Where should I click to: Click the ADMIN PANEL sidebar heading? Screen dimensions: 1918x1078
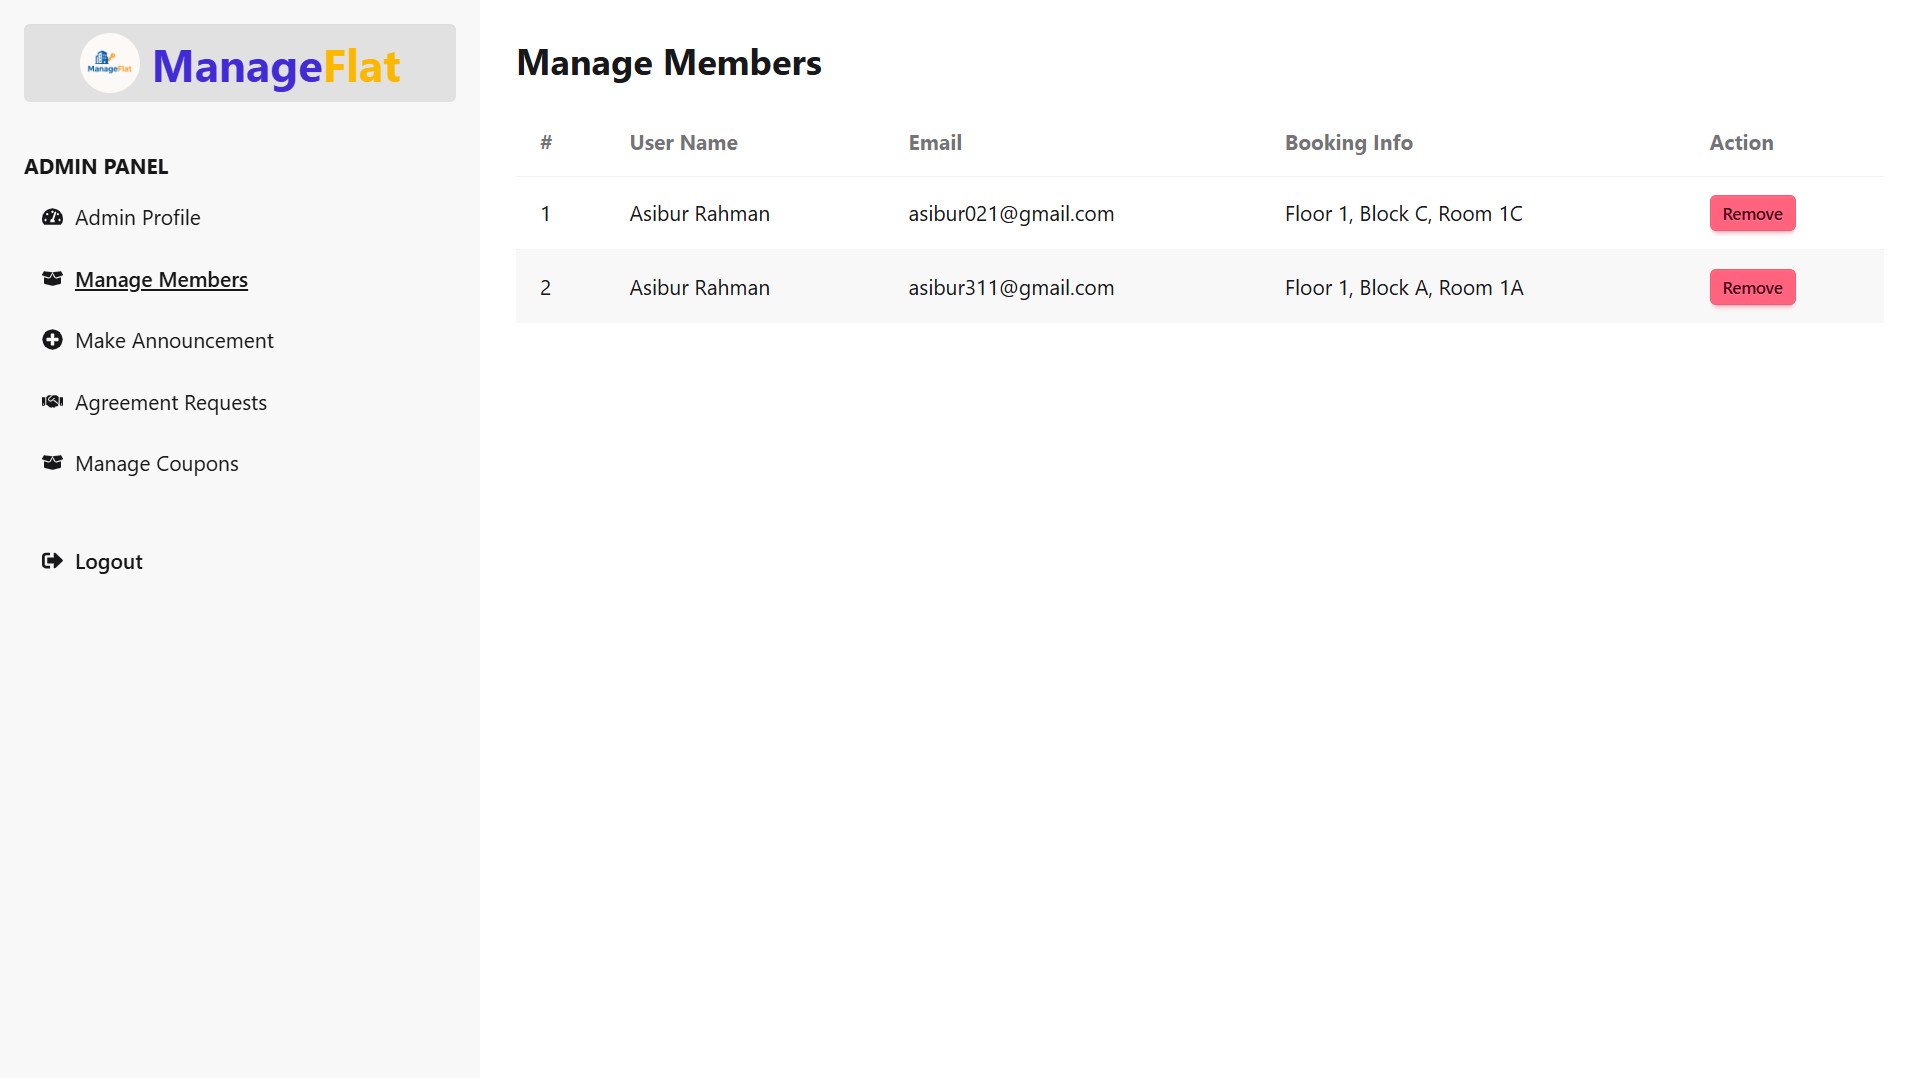pyautogui.click(x=96, y=166)
